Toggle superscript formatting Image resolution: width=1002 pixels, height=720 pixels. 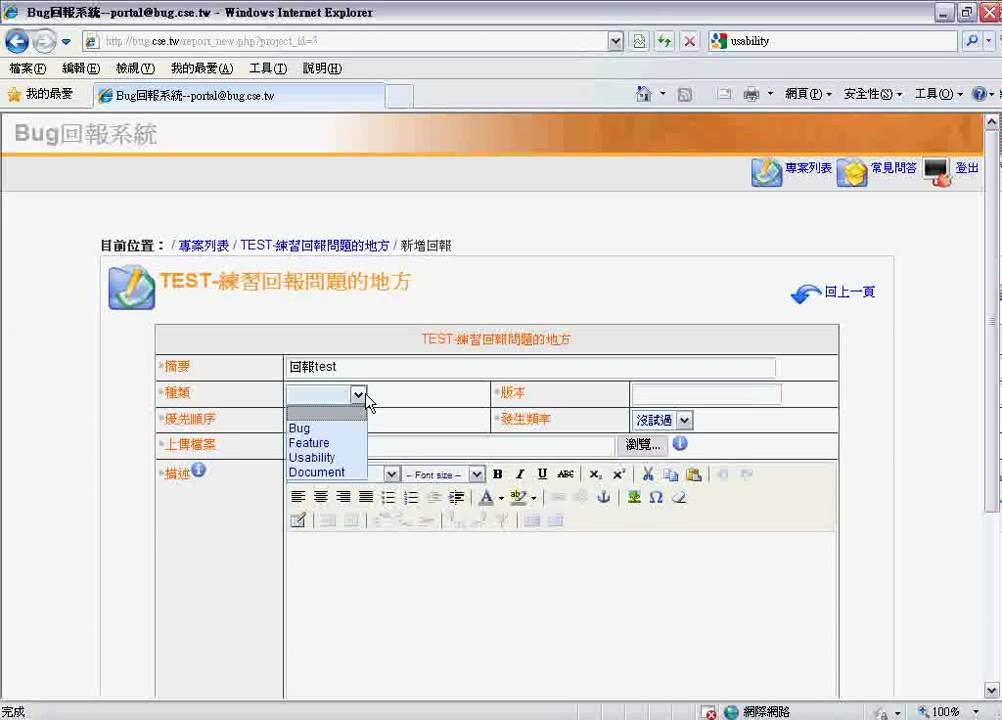[x=618, y=474]
